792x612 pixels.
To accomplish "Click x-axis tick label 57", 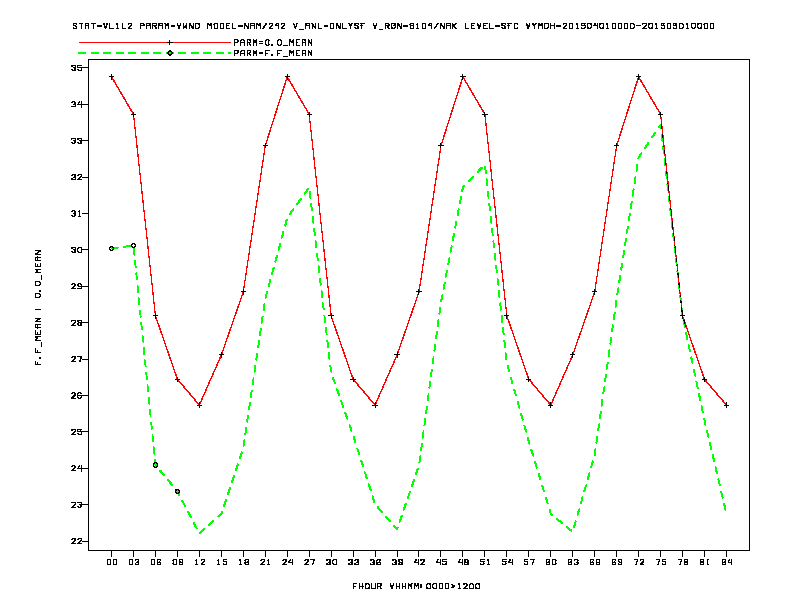I will 529,562.
